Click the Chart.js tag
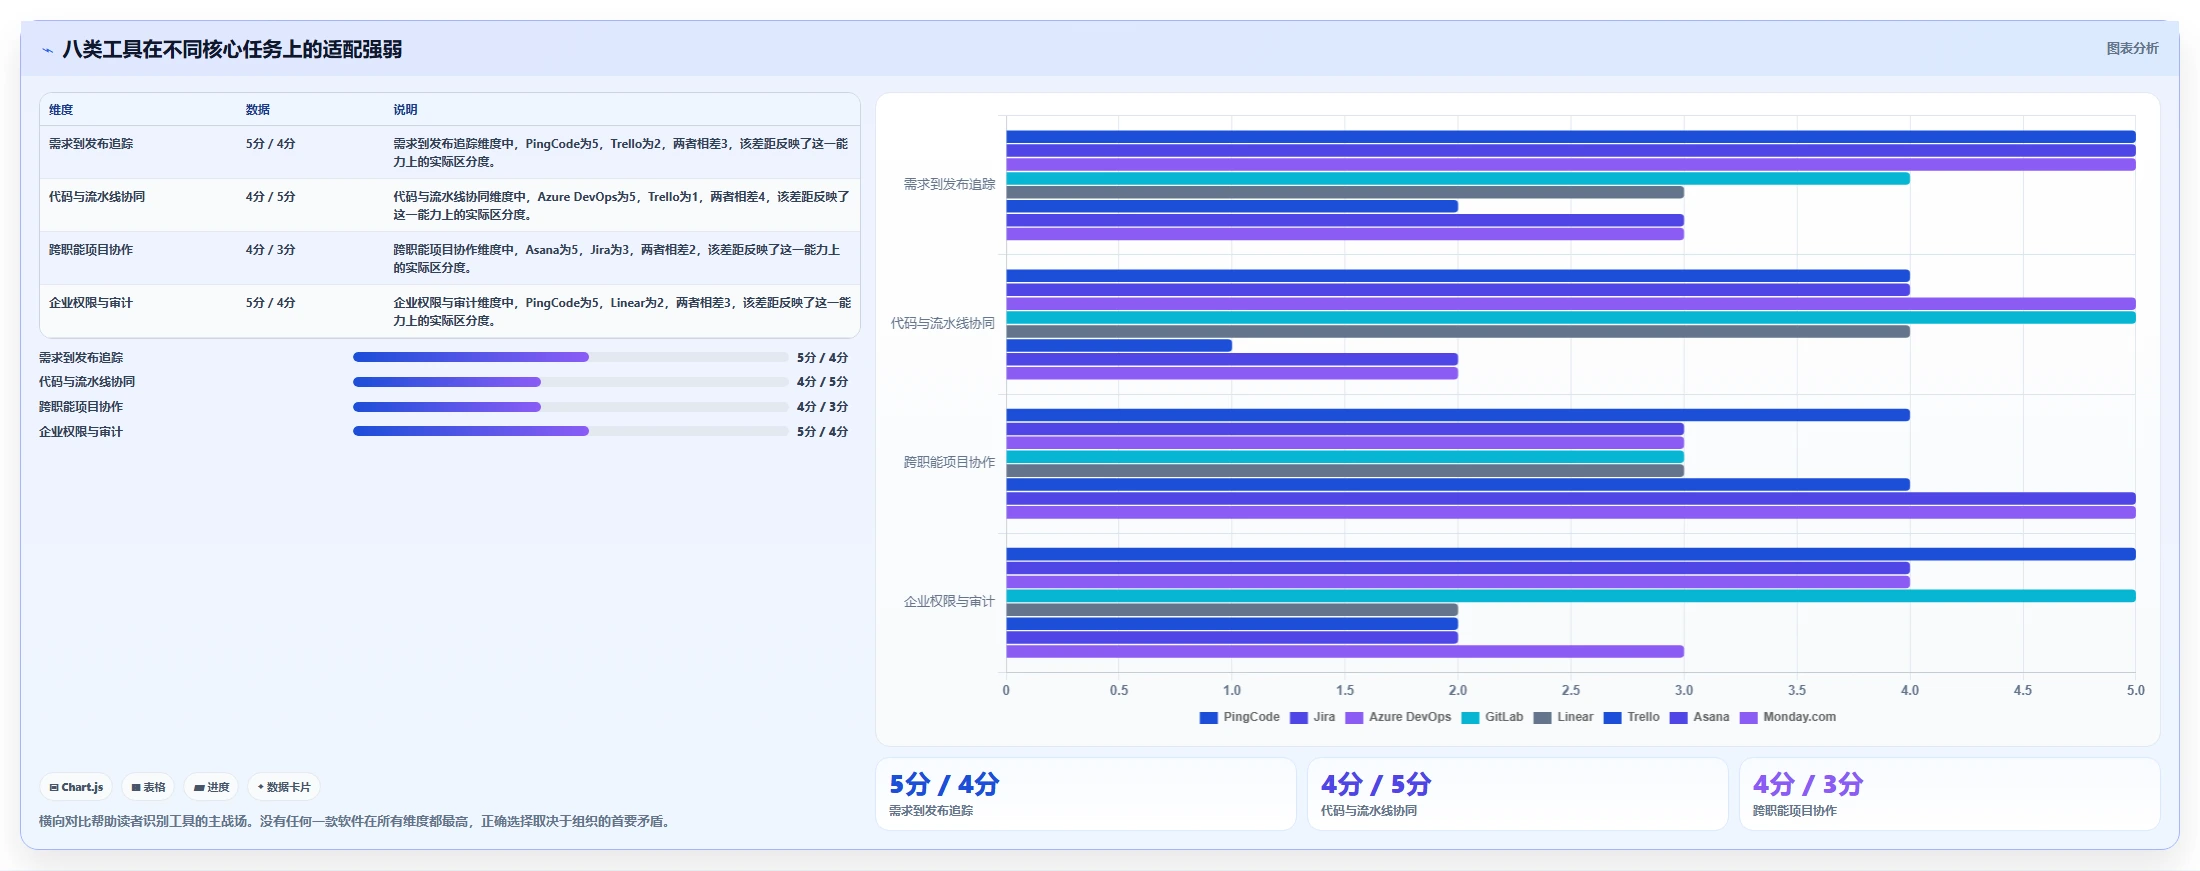Screen dimensions: 2200x871 pyautogui.click(x=76, y=787)
